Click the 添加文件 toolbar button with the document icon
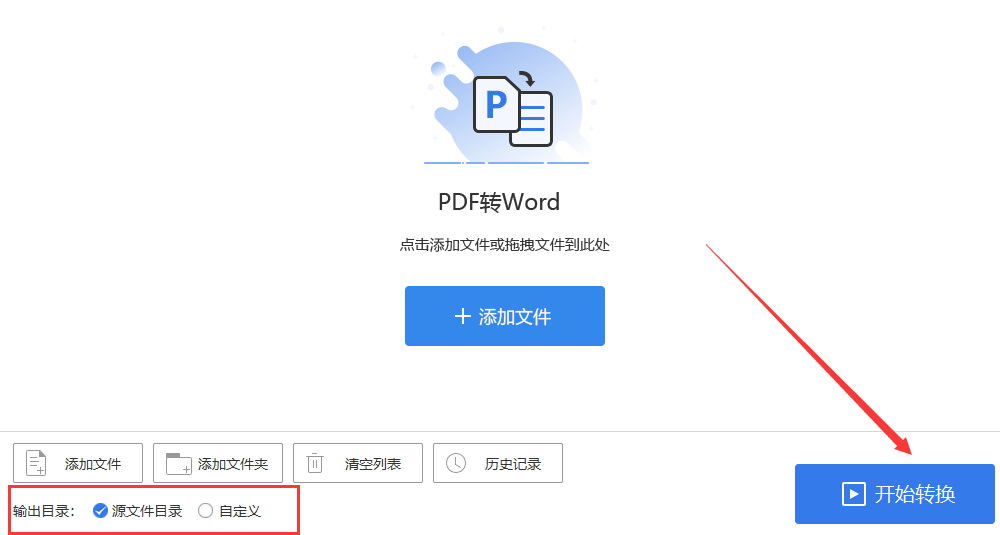Viewport: 1000px width, 535px height. 78,463
